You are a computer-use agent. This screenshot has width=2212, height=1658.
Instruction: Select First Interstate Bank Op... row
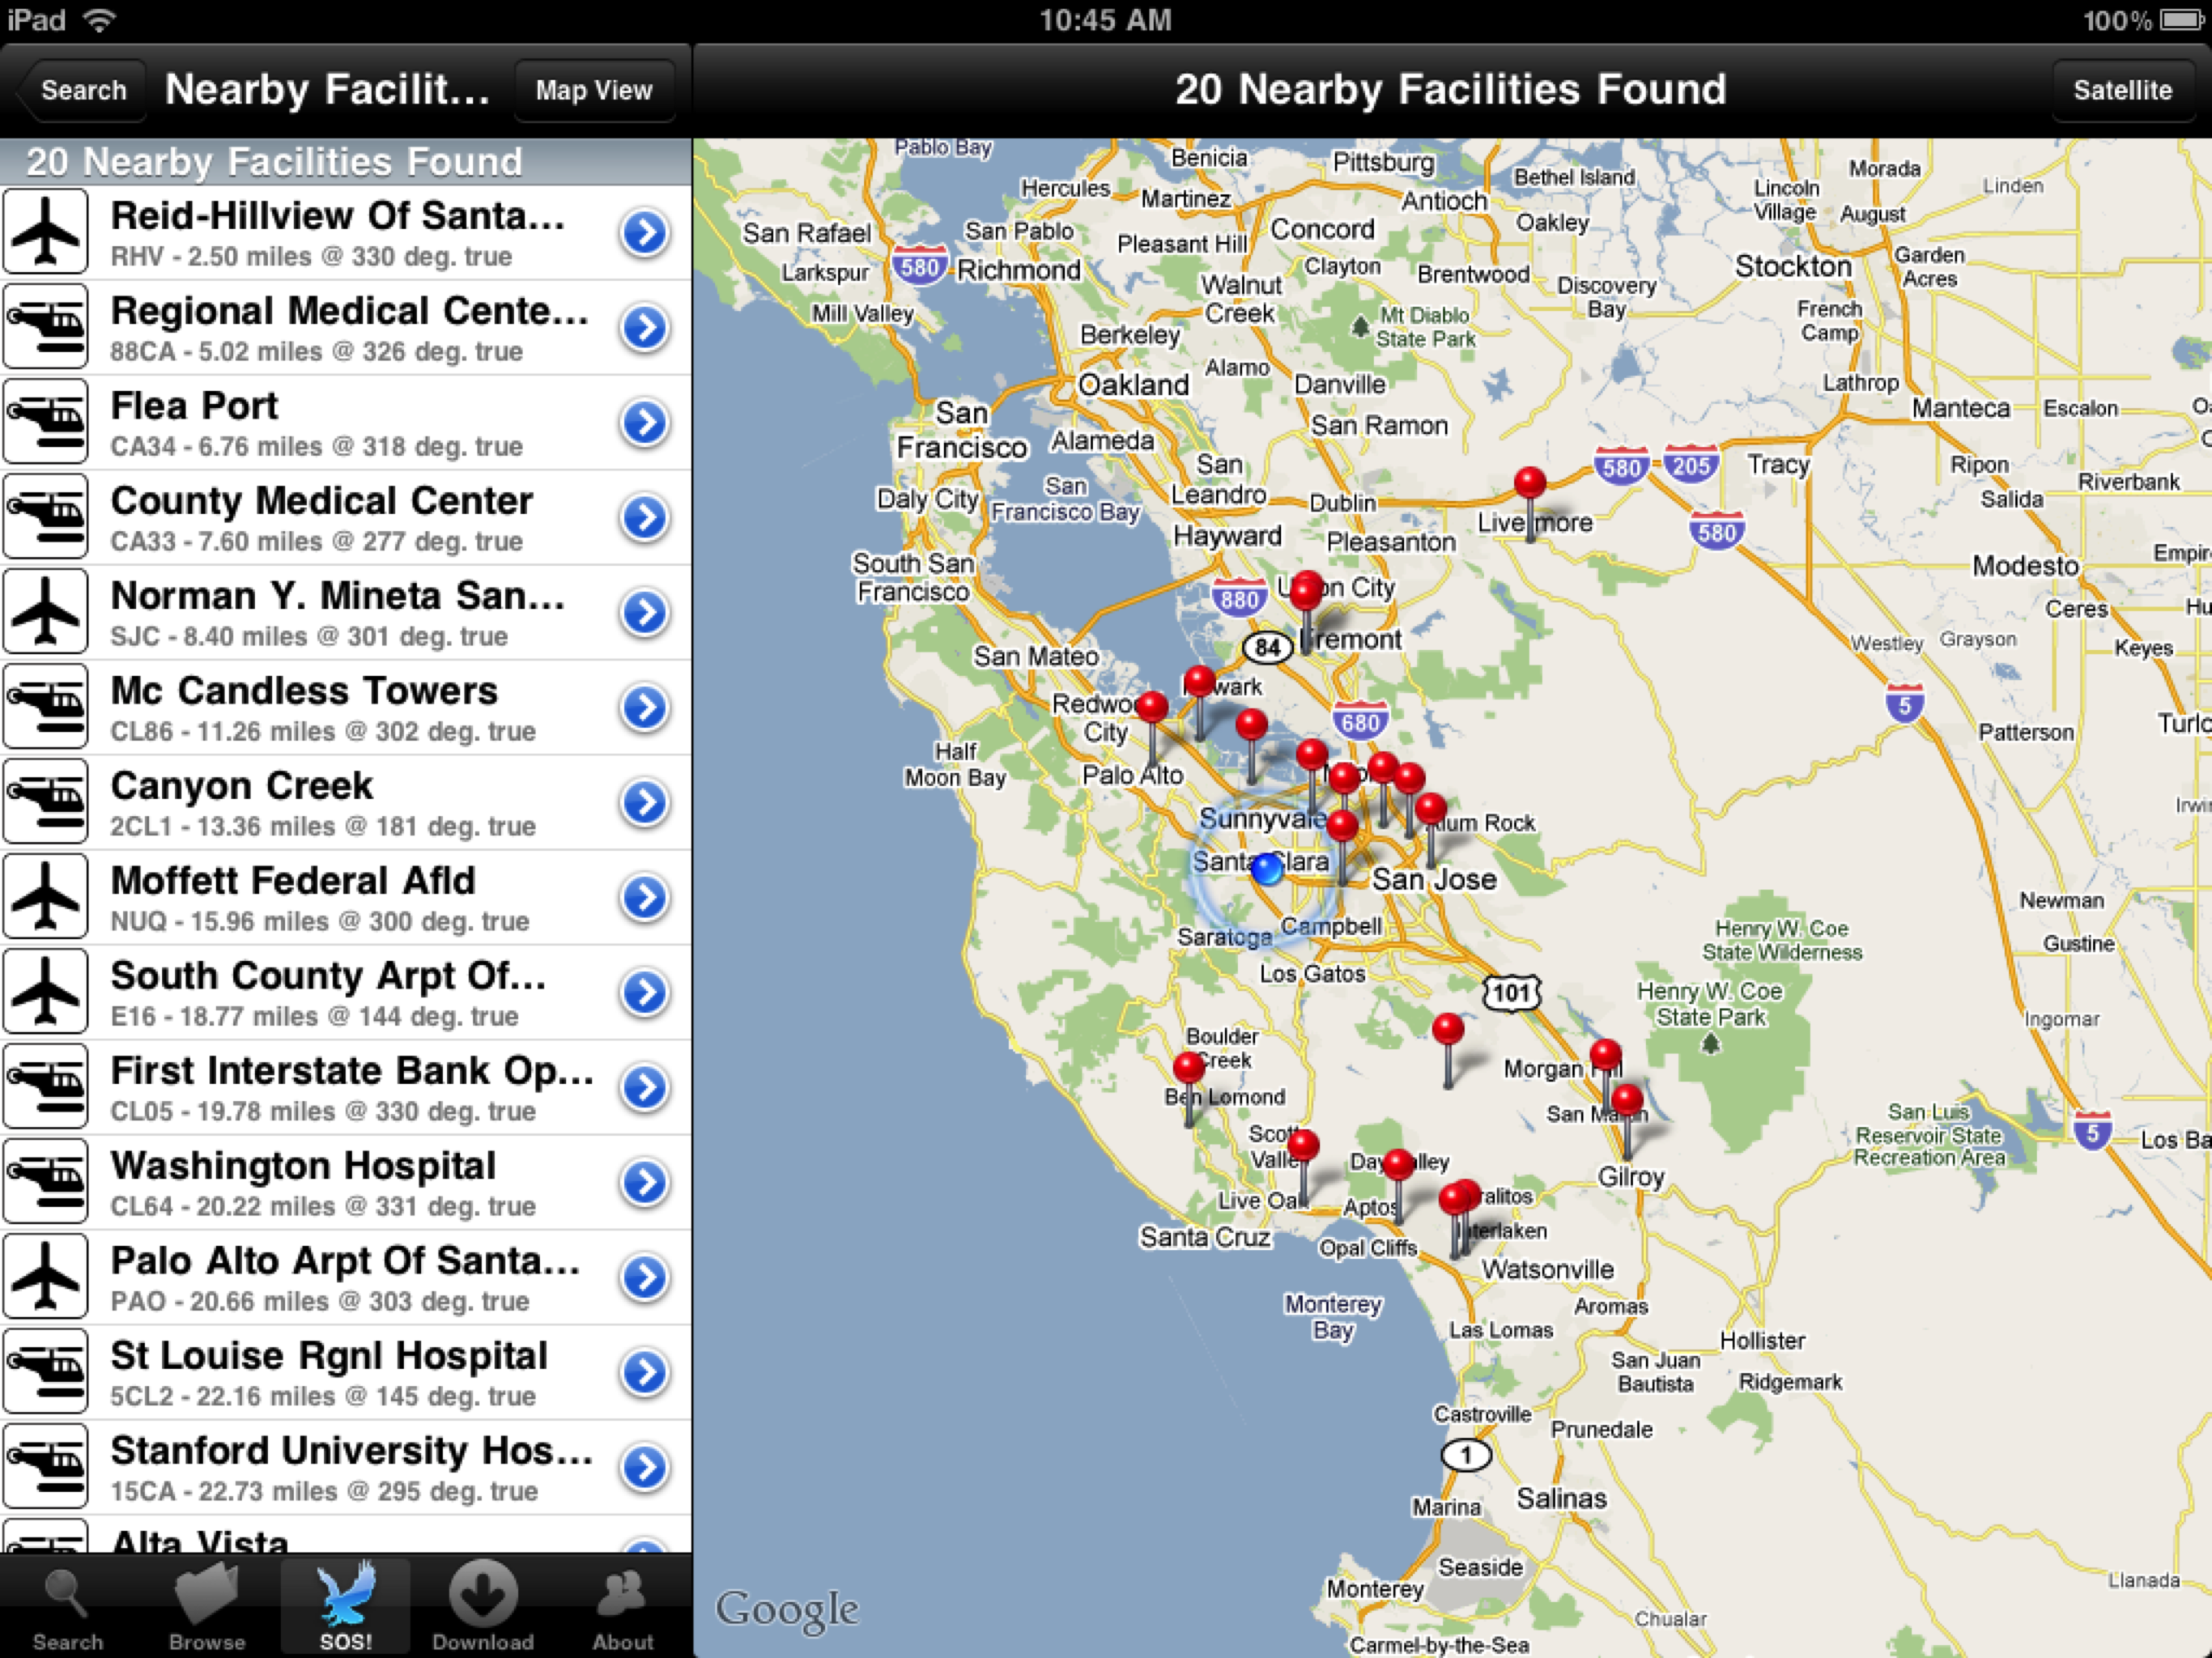click(x=346, y=1087)
